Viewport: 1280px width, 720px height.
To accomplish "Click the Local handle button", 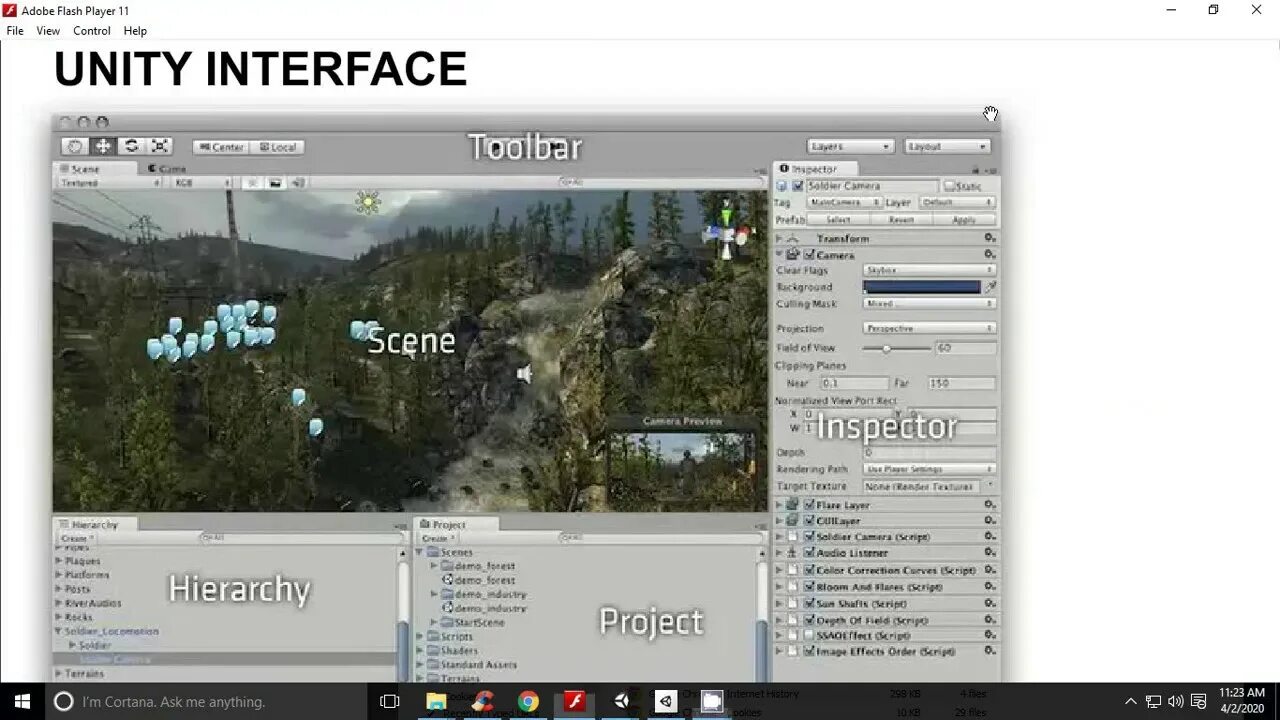I will [x=277, y=147].
